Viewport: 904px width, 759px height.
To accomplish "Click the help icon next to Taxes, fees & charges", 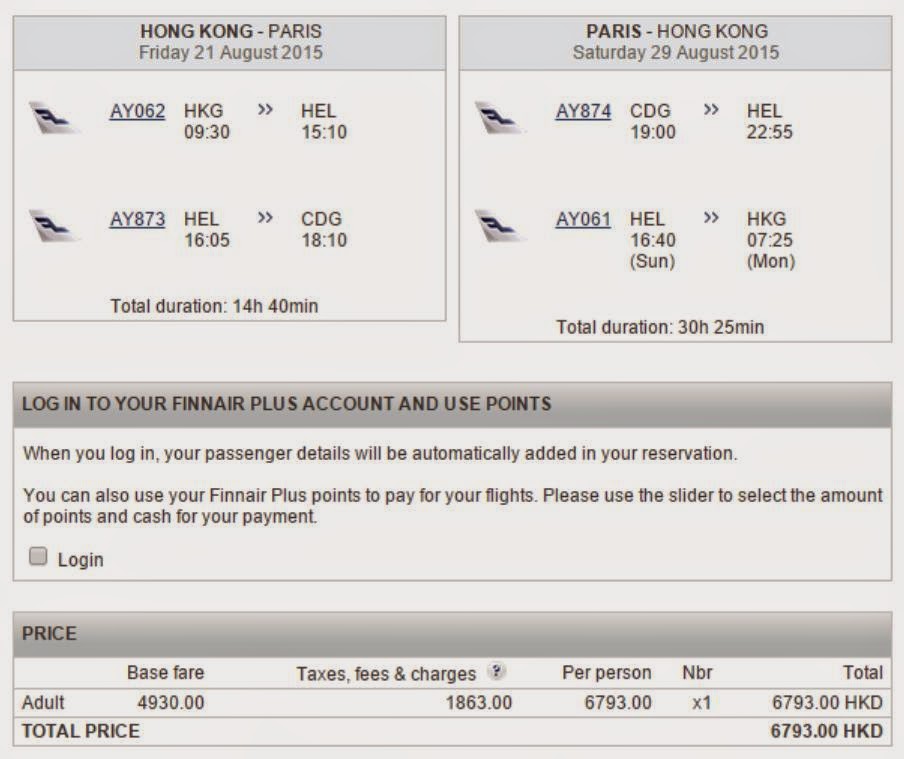I will 497,672.
